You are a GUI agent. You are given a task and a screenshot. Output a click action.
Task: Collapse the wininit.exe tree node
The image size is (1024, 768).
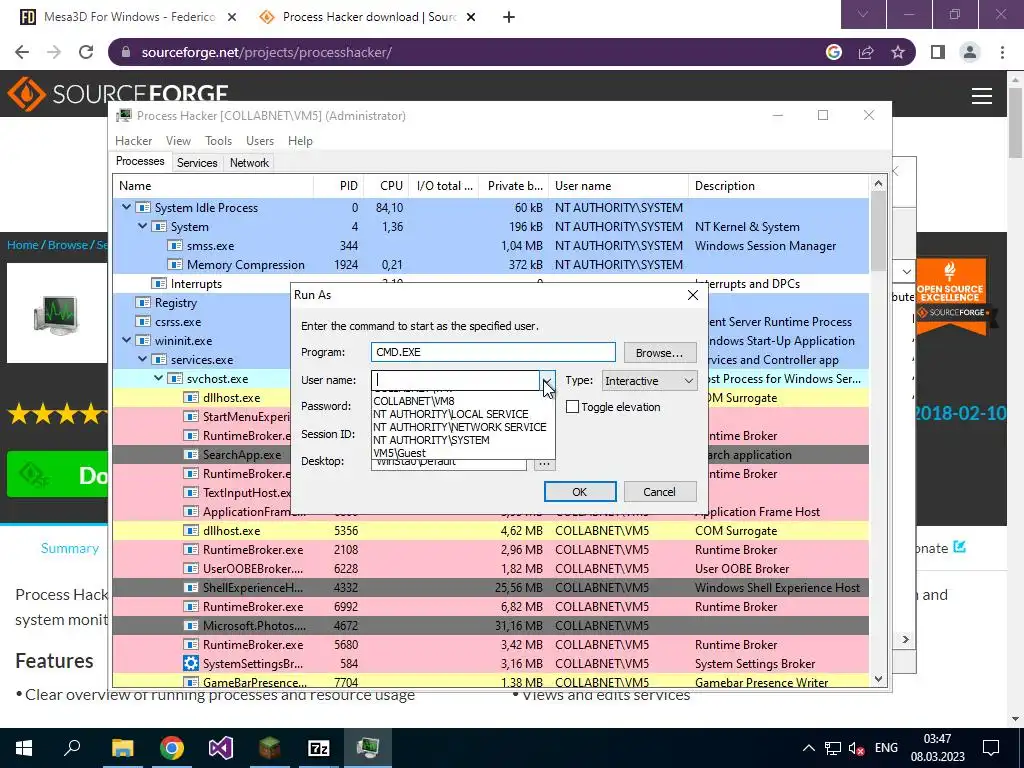coord(126,340)
